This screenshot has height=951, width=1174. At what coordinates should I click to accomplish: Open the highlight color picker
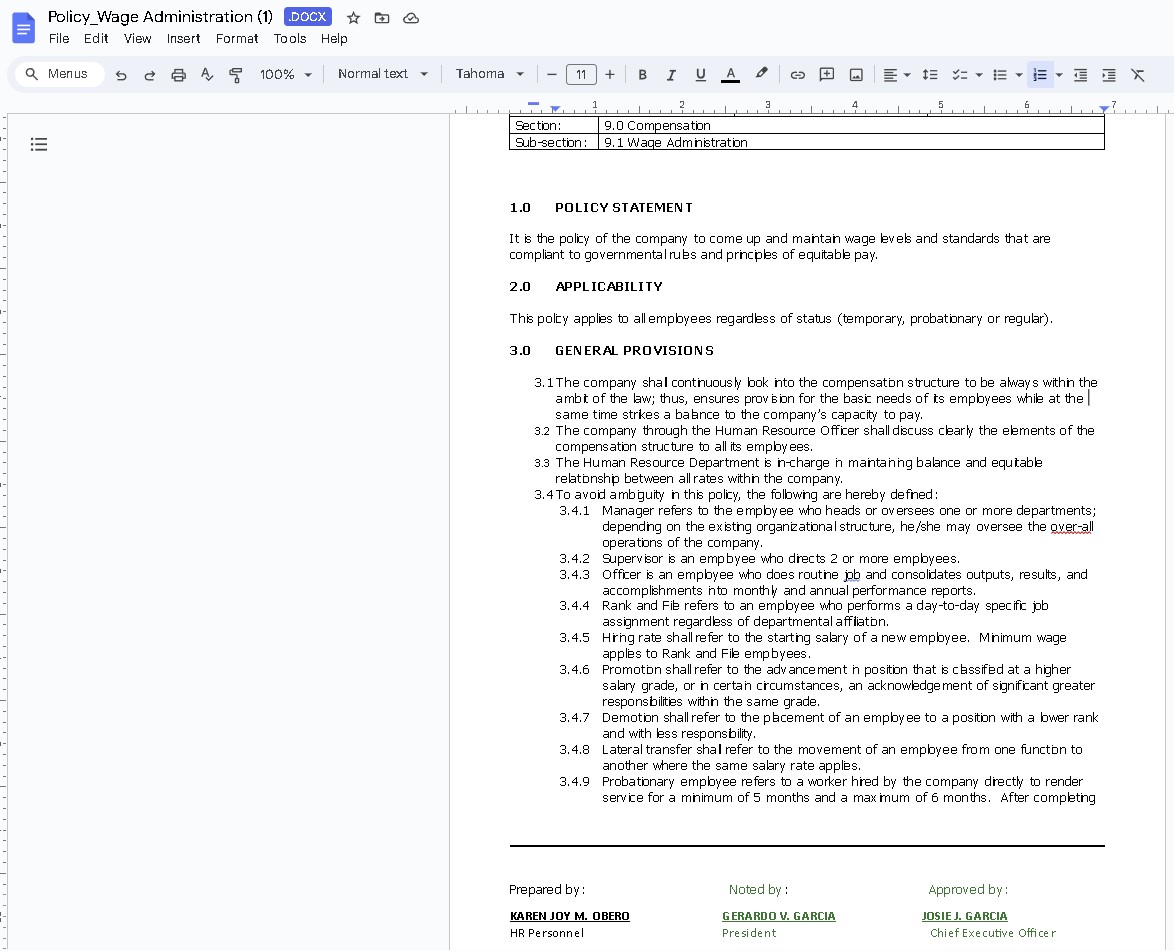pyautogui.click(x=761, y=75)
